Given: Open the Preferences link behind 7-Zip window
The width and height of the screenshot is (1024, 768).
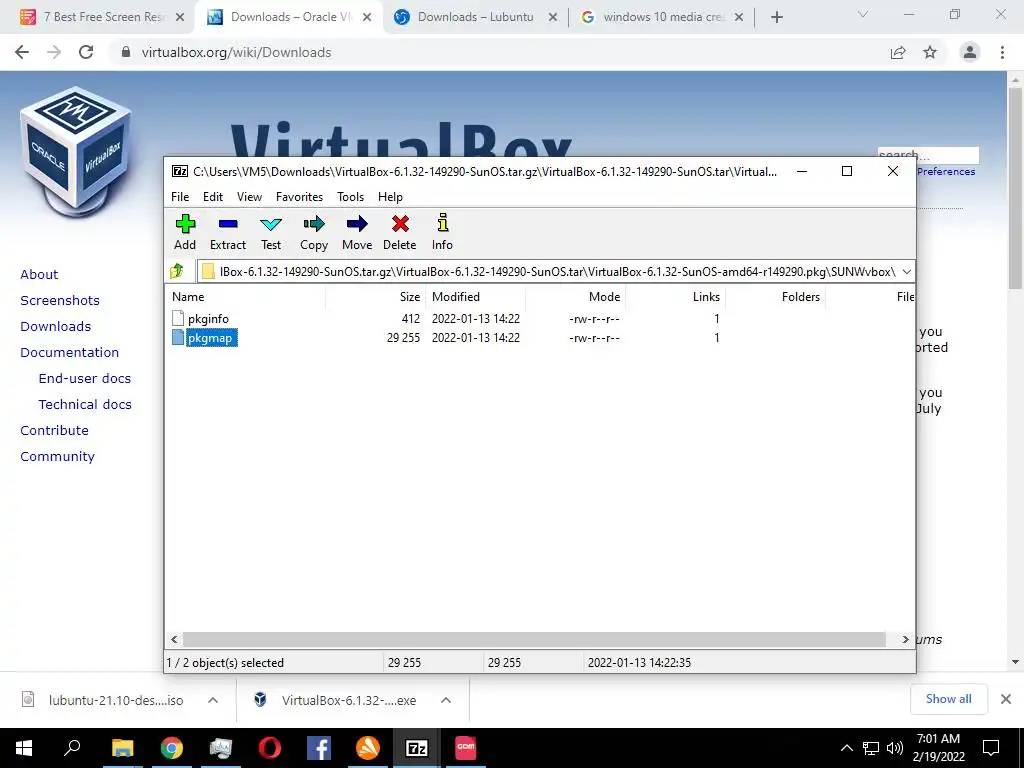Looking at the screenshot, I should [x=946, y=172].
